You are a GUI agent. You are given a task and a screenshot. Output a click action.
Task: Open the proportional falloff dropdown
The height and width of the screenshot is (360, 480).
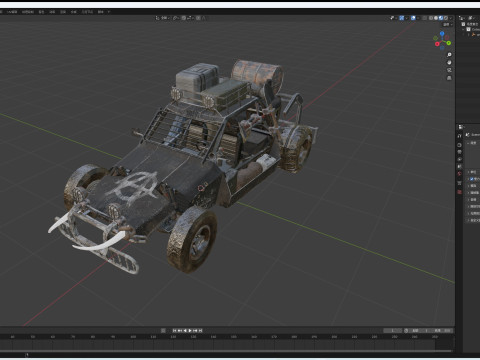[204, 18]
